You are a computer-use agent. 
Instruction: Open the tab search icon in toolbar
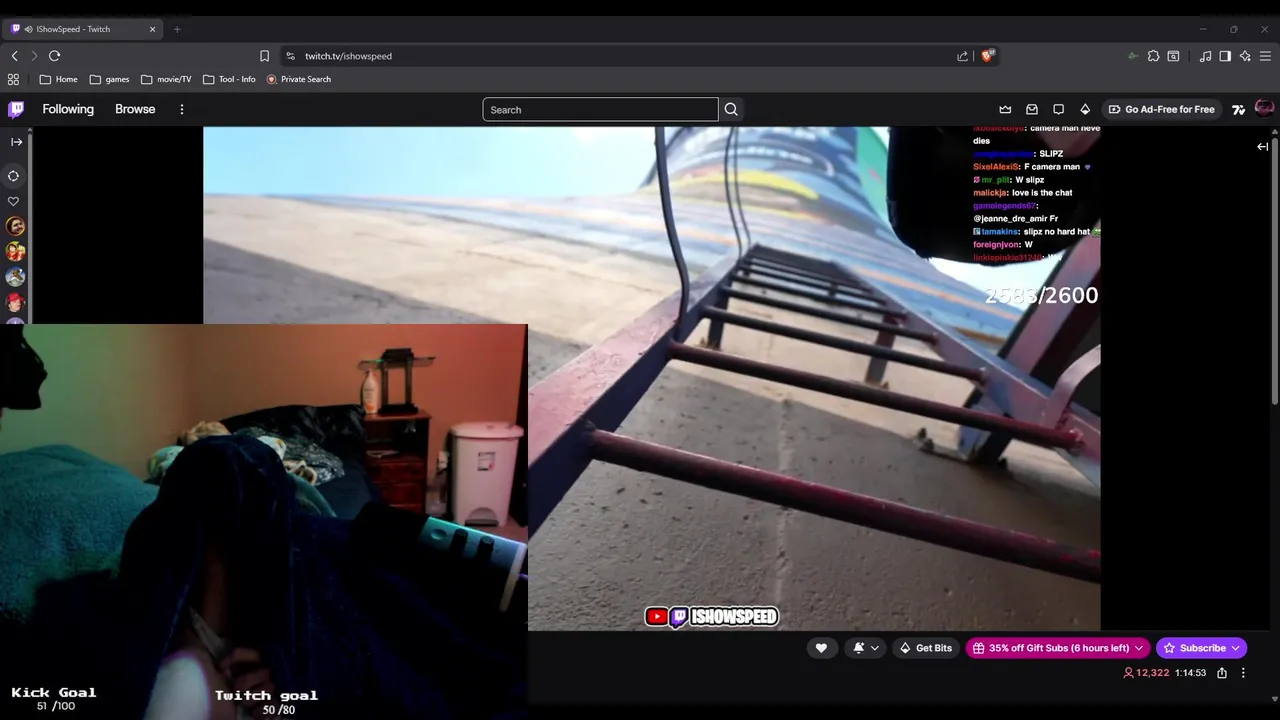pyautogui.click(x=1174, y=56)
